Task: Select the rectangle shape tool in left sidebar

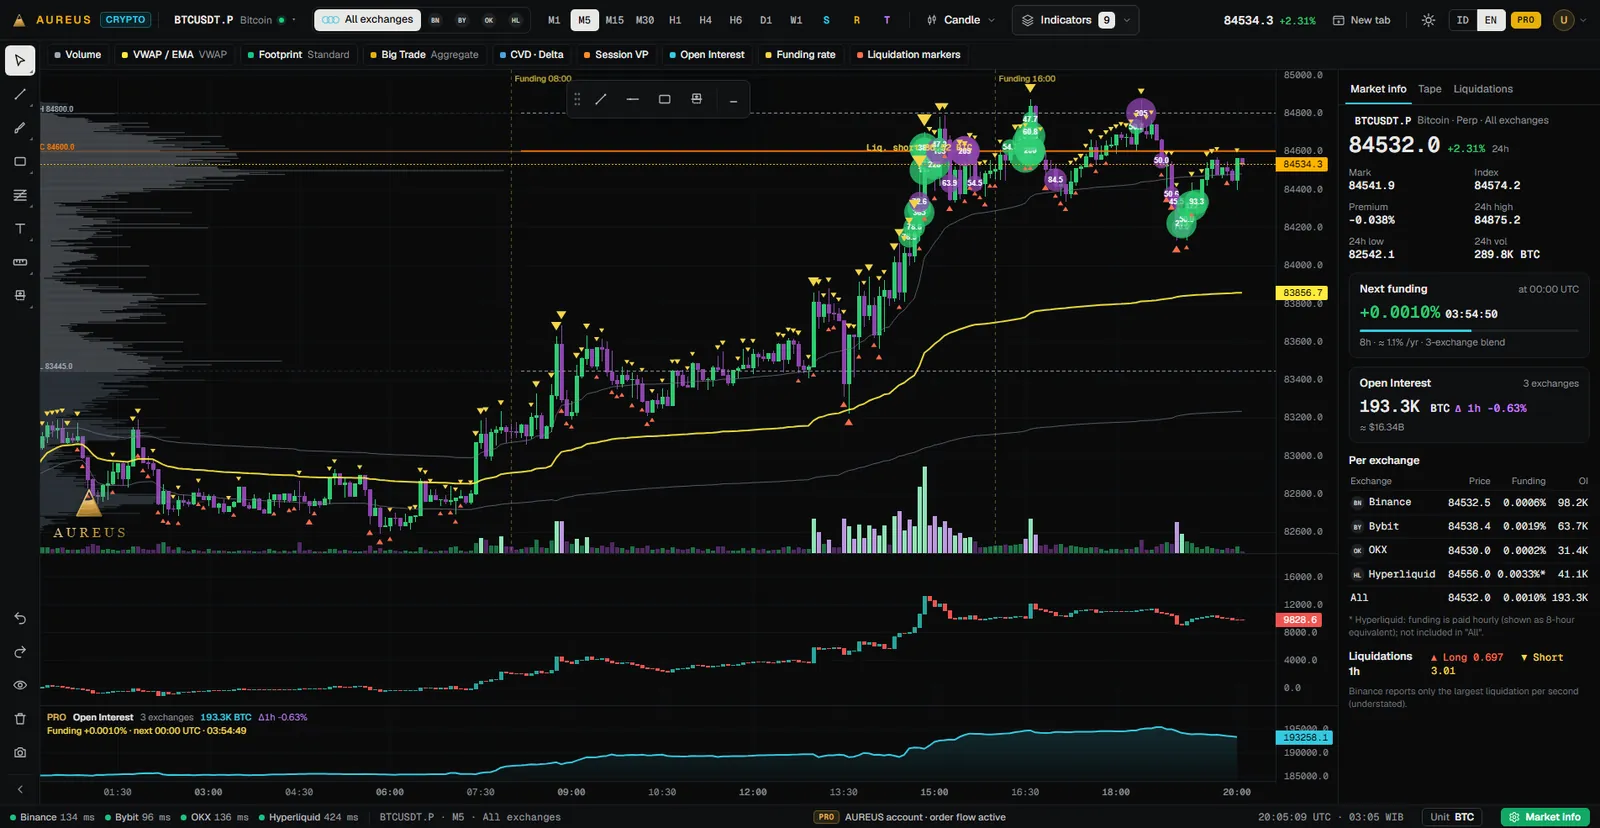Action: click(20, 161)
